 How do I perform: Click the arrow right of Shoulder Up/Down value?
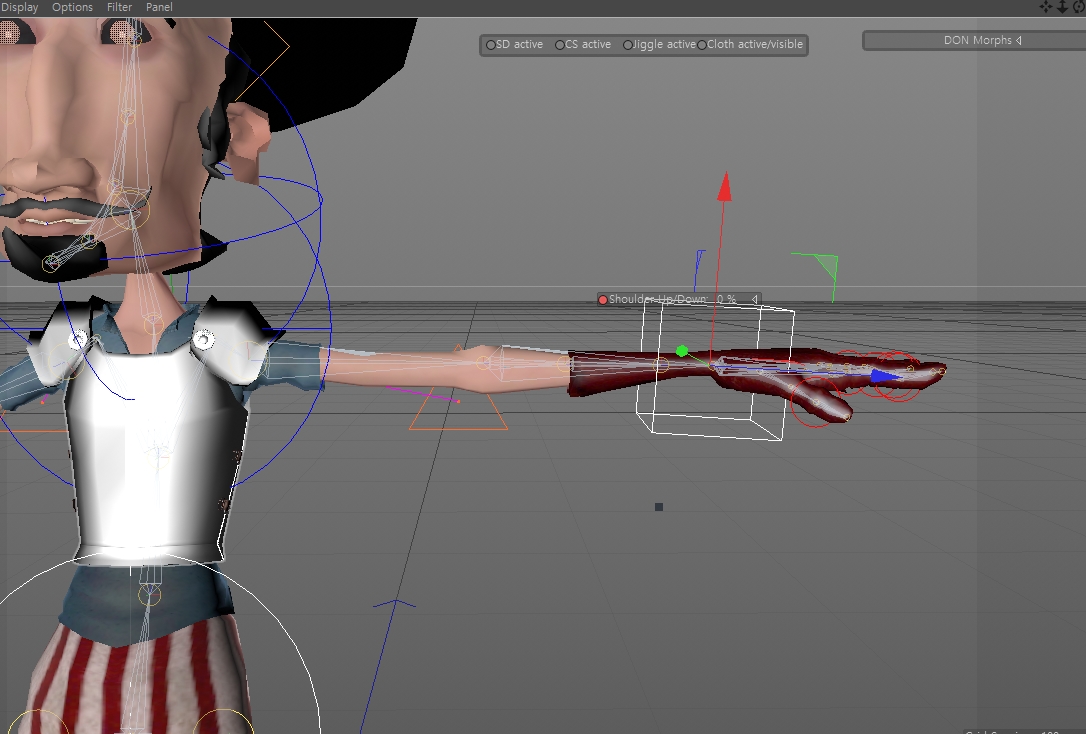754,299
